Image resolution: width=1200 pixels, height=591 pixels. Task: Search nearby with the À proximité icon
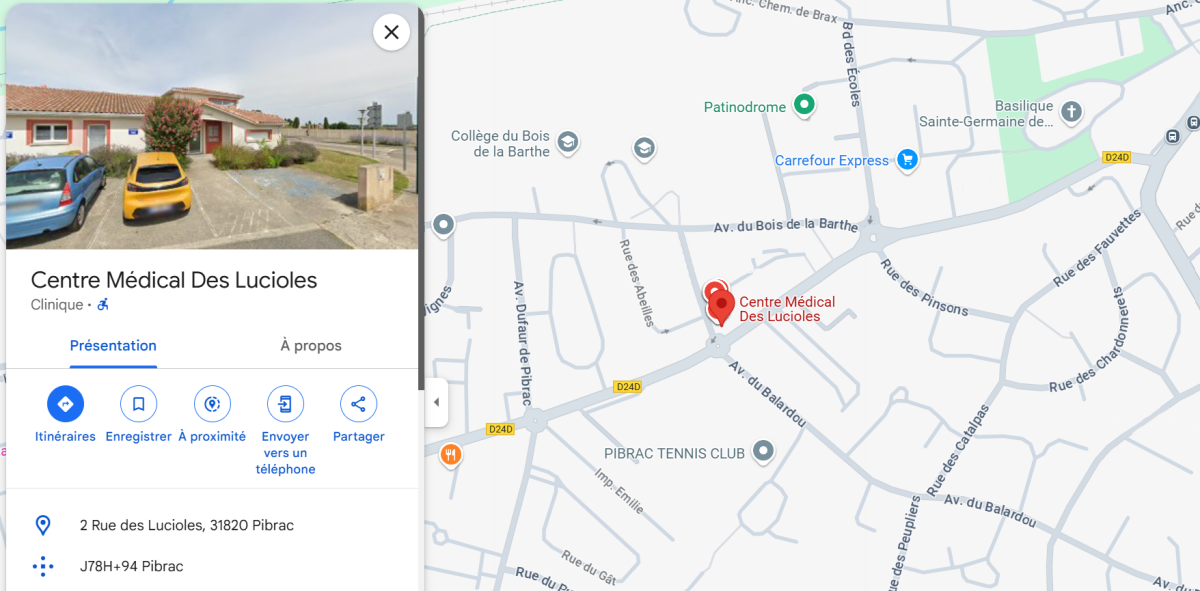point(212,404)
